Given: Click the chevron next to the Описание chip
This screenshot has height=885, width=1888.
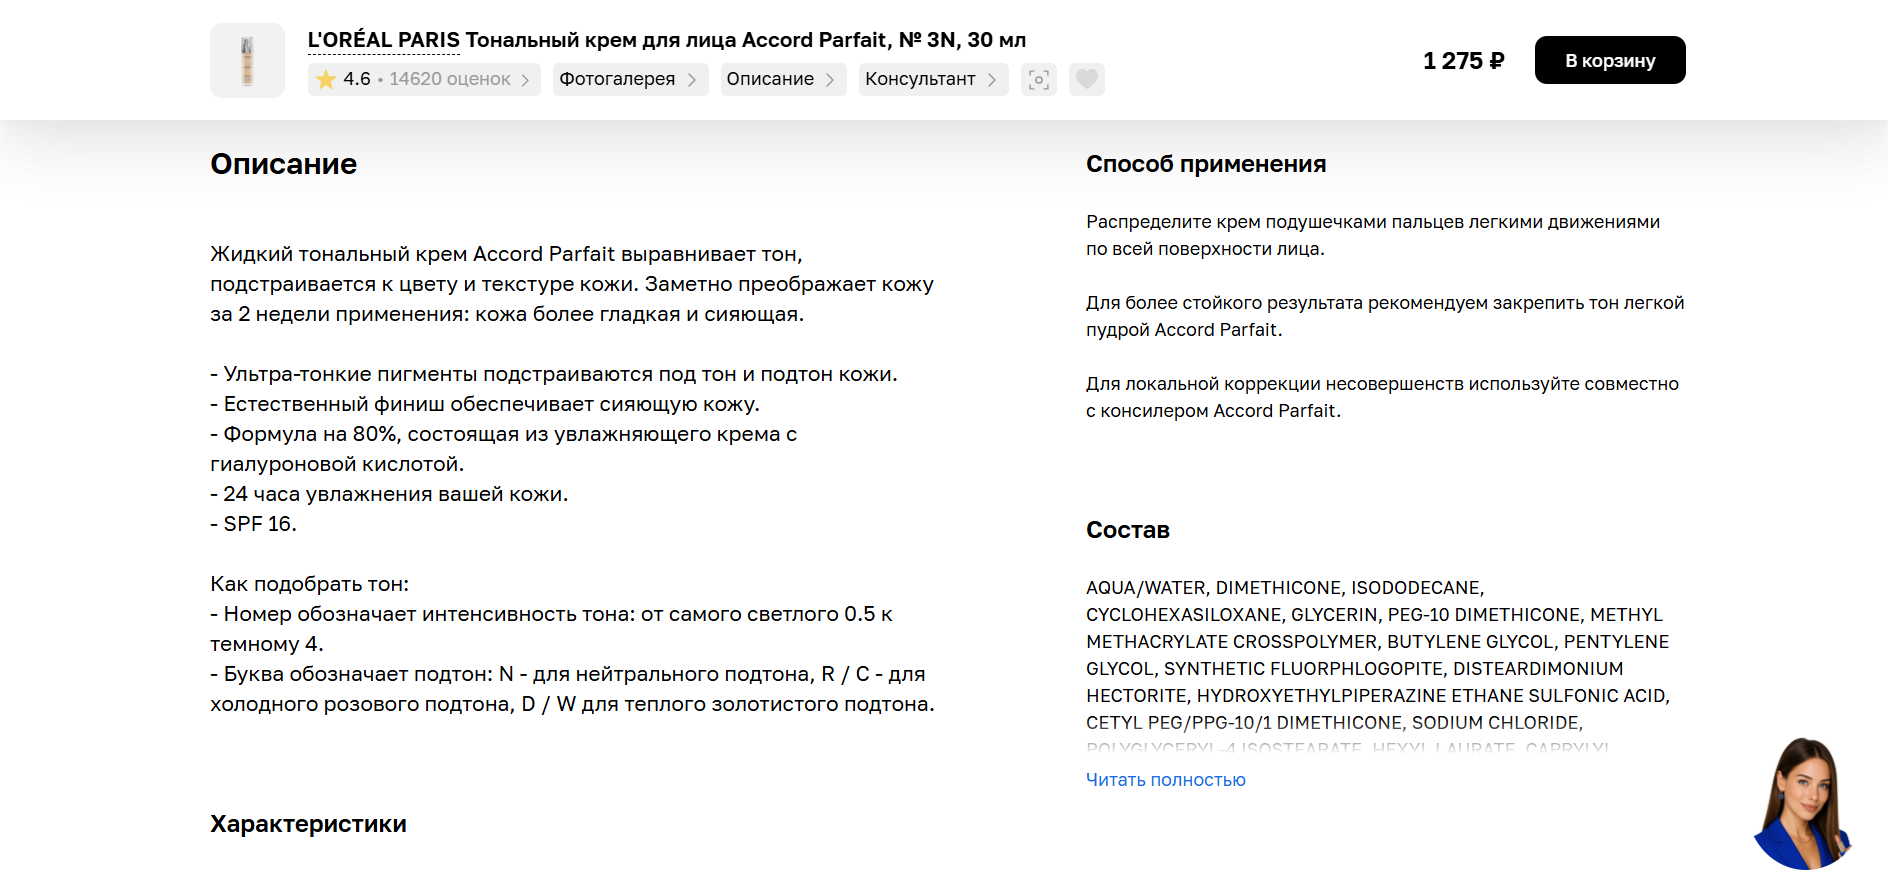Looking at the screenshot, I should [830, 80].
